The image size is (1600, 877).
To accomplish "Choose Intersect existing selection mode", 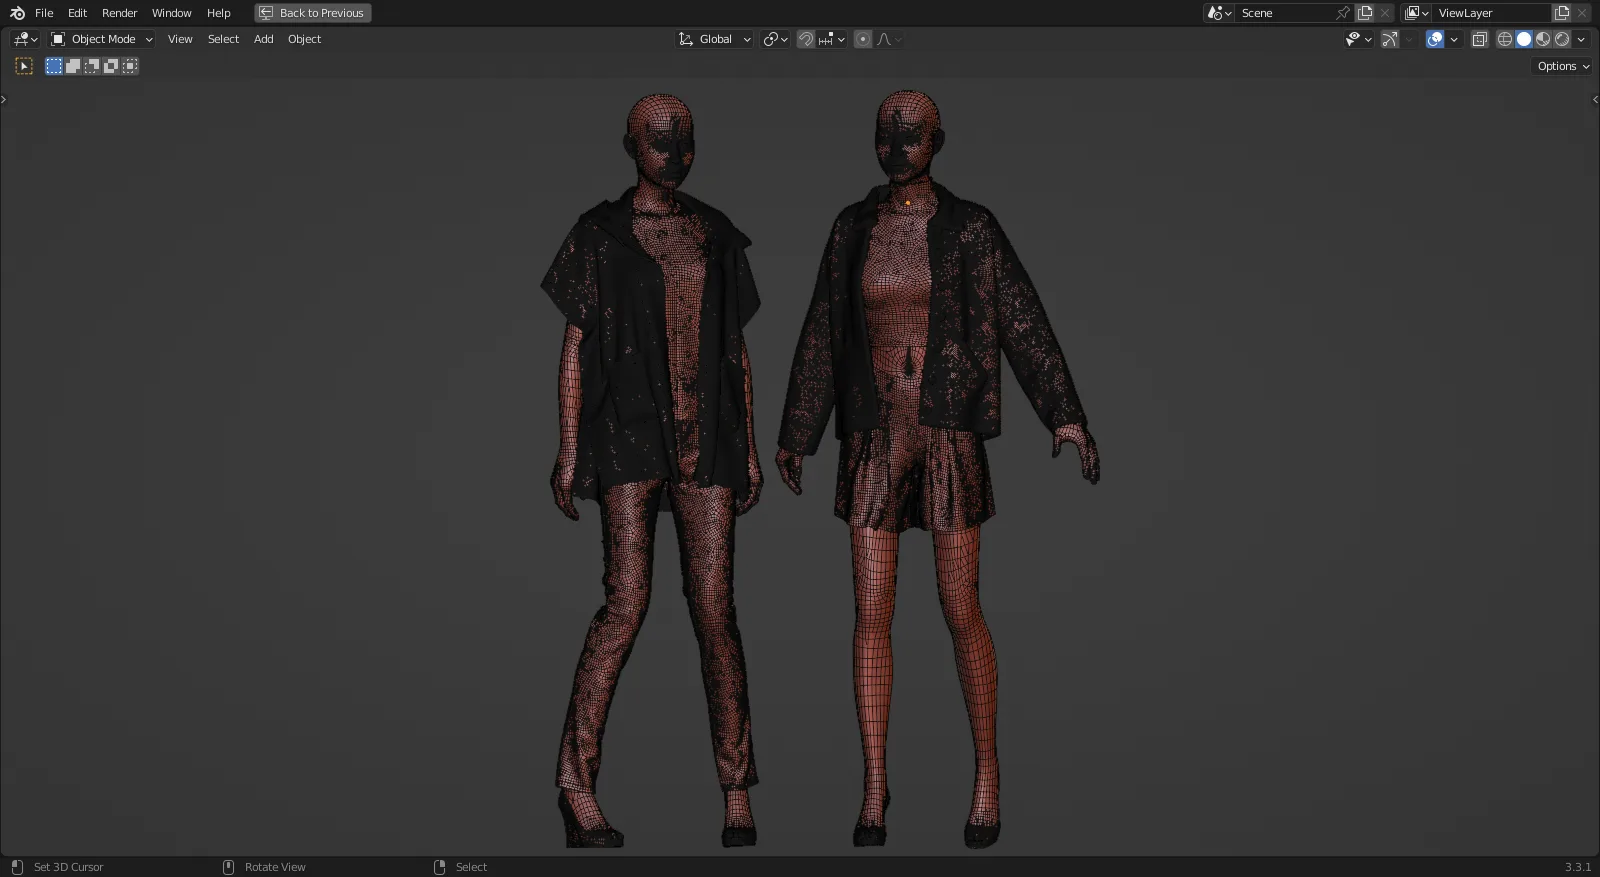I will point(130,66).
